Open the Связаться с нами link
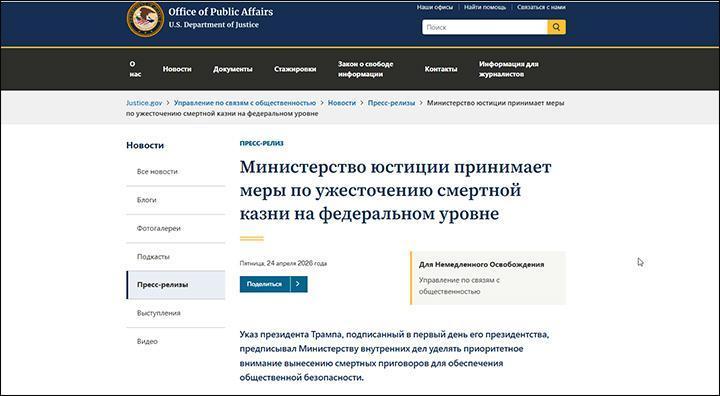 (541, 7)
